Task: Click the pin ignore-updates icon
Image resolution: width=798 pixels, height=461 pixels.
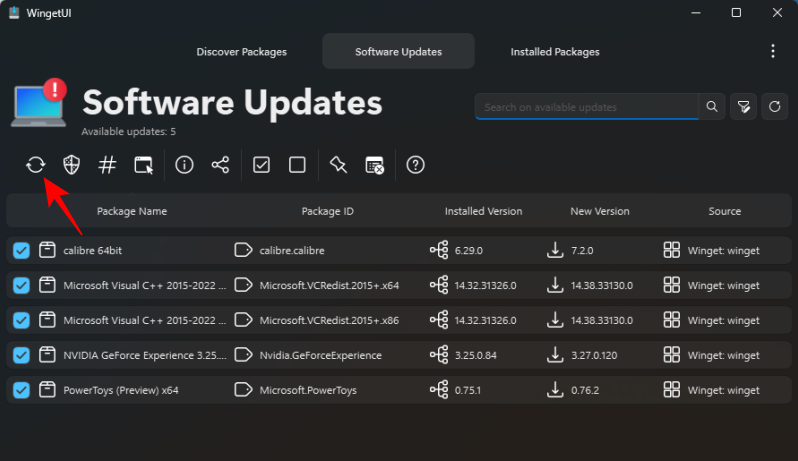Action: (x=338, y=165)
